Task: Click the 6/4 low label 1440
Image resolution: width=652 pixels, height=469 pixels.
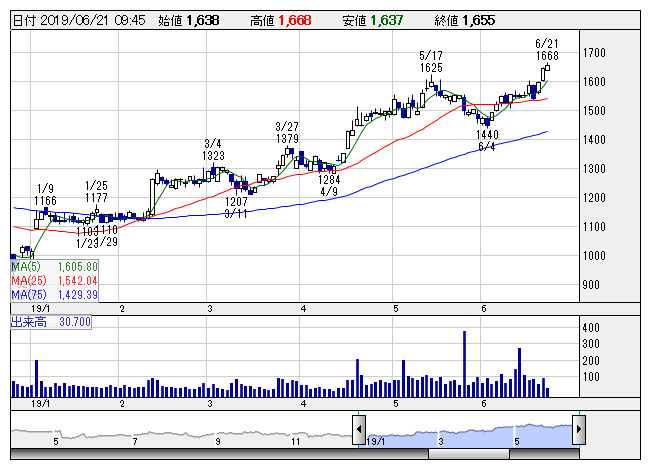Action: pos(487,135)
